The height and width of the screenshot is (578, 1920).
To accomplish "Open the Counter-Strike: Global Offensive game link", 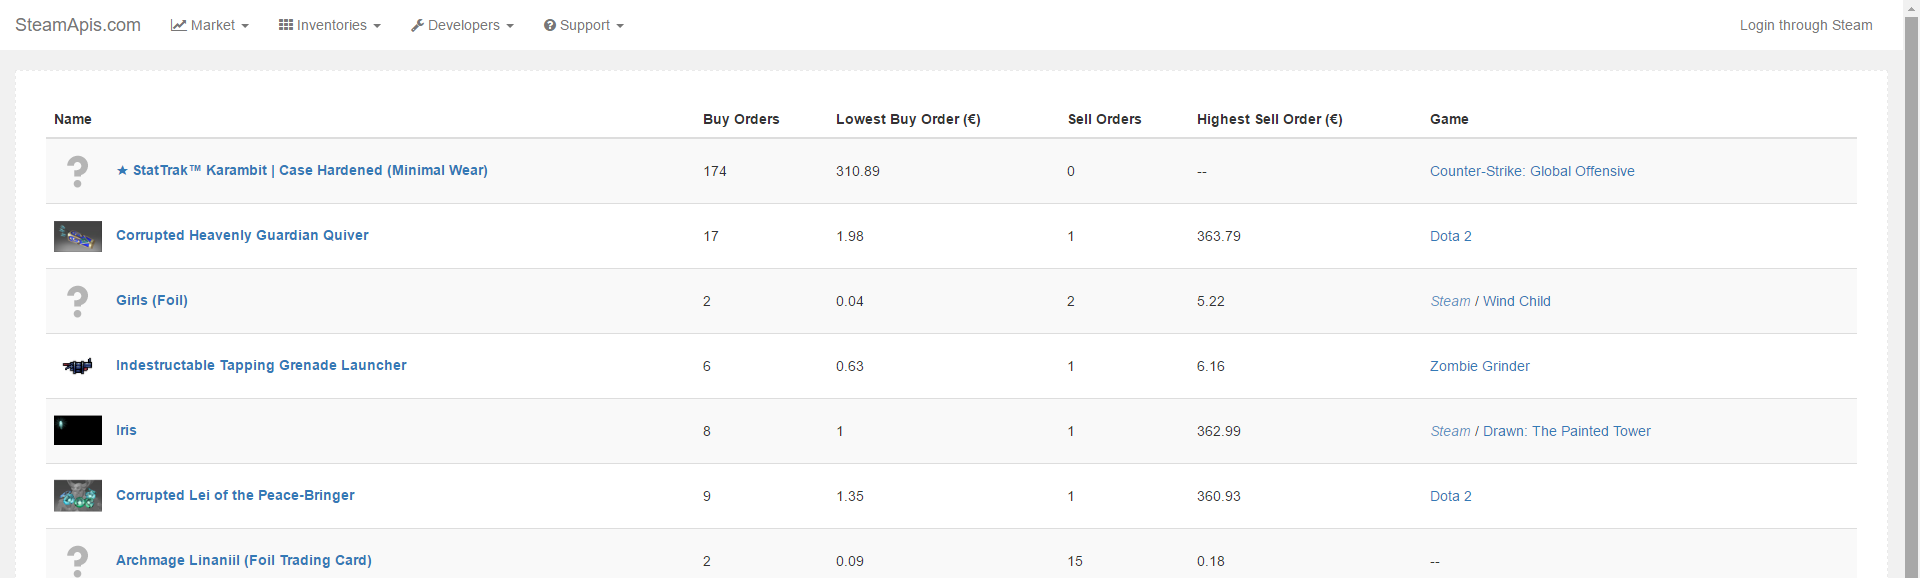I will (x=1532, y=171).
